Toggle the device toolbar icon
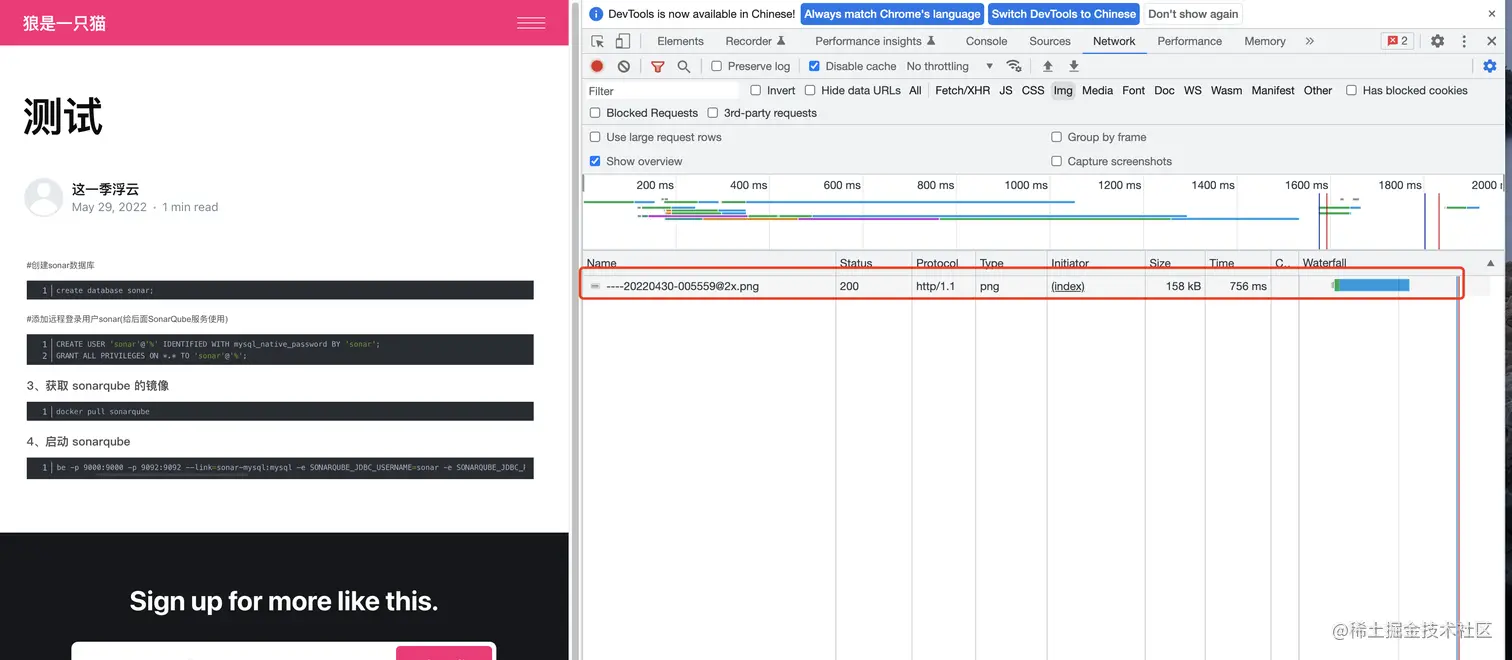The height and width of the screenshot is (660, 1512). click(623, 41)
